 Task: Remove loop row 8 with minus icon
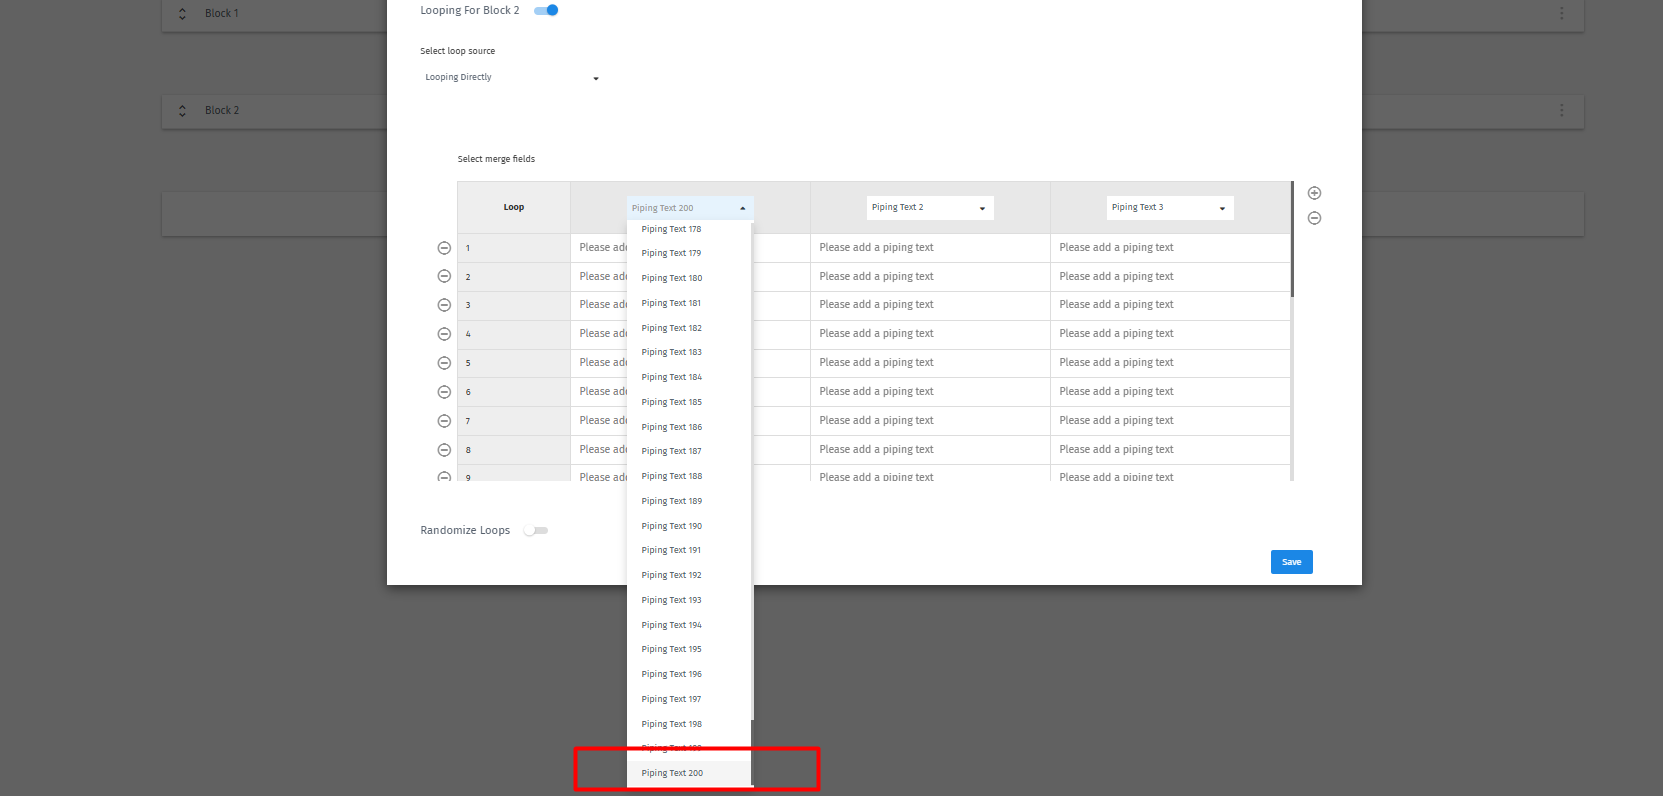[444, 450]
